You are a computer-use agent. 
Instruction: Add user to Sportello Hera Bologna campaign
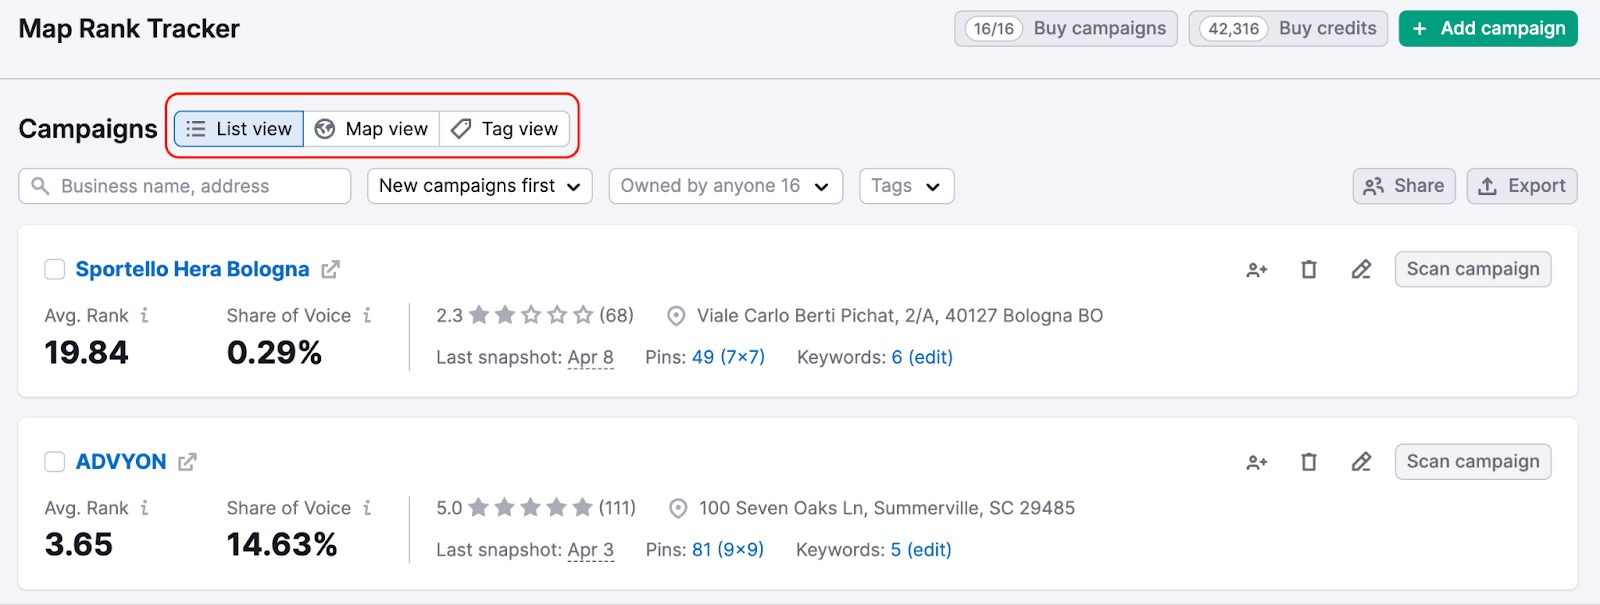coord(1257,269)
